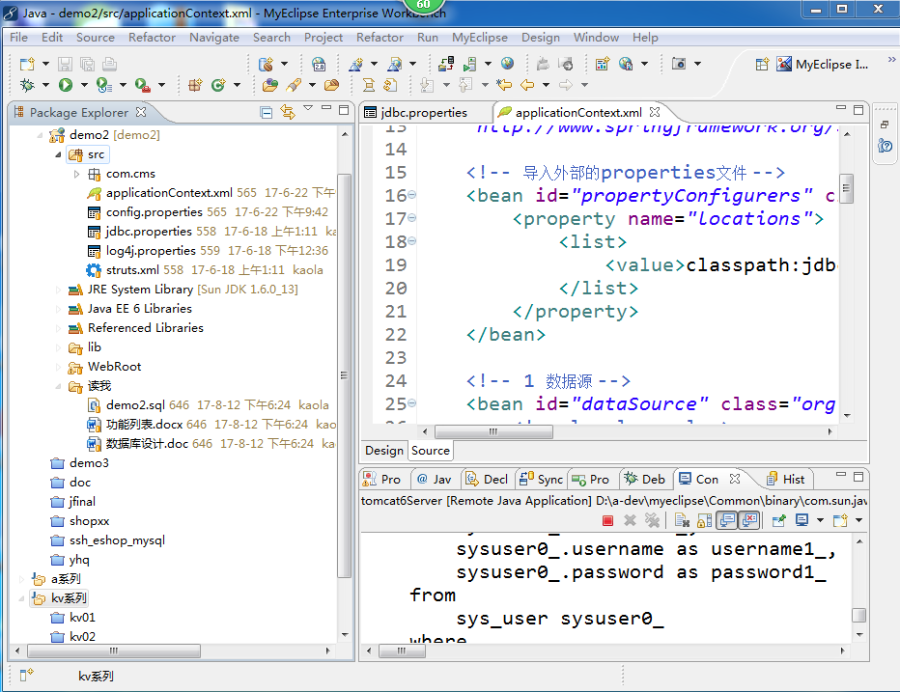Click the Last Edit Location icon
Viewport: 900px width, 692px height.
[x=504, y=85]
